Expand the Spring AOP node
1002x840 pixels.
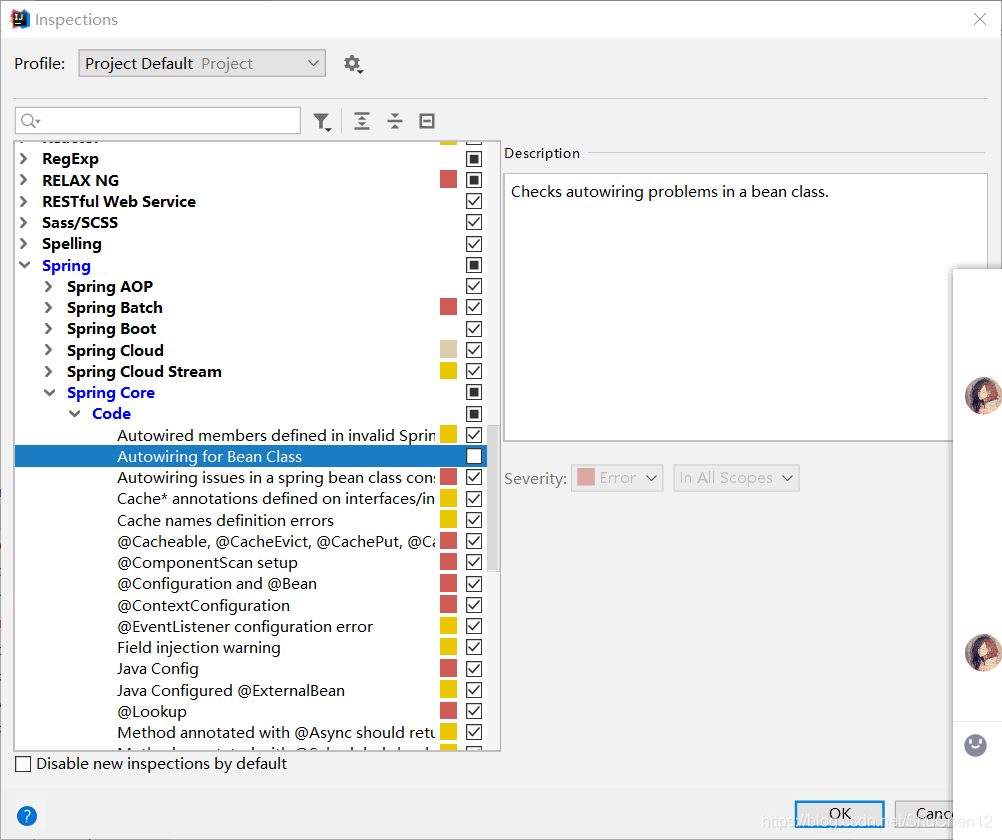coord(49,286)
